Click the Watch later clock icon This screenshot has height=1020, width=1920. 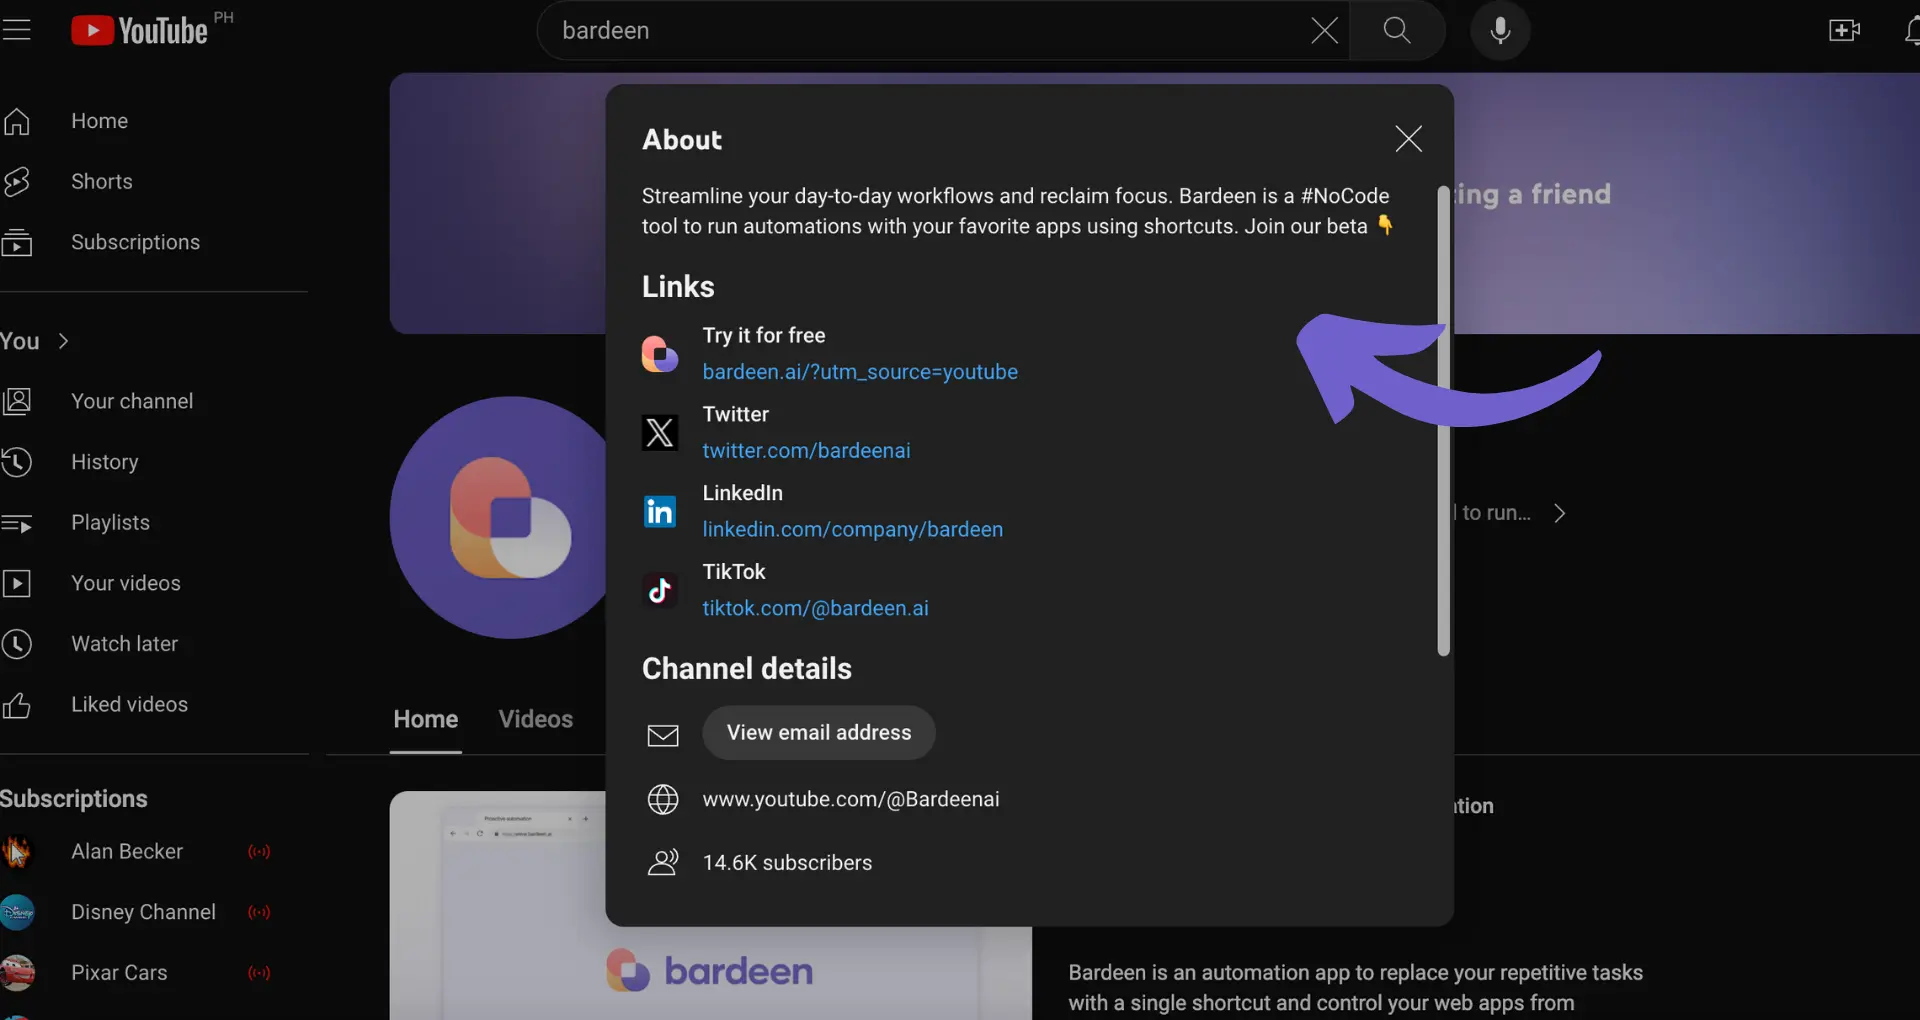[x=17, y=644]
